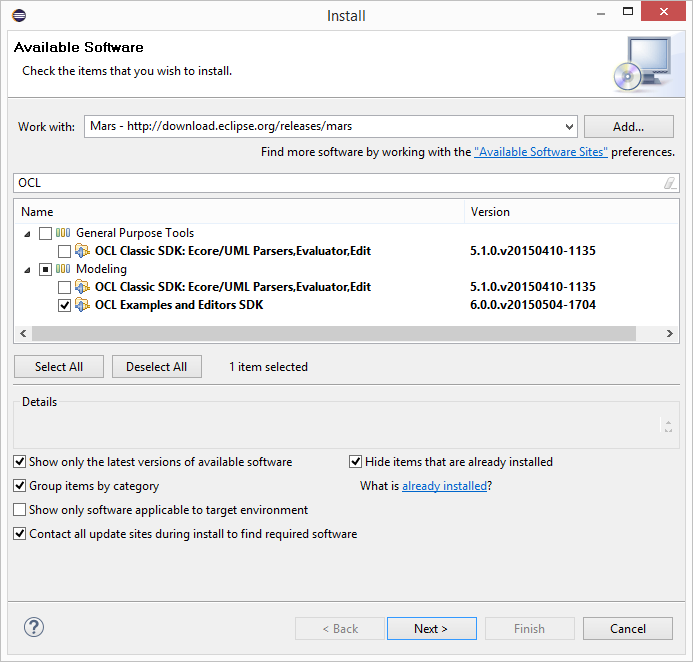
Task: Collapse the General Purpose Tools category
Action: [x=27, y=234]
